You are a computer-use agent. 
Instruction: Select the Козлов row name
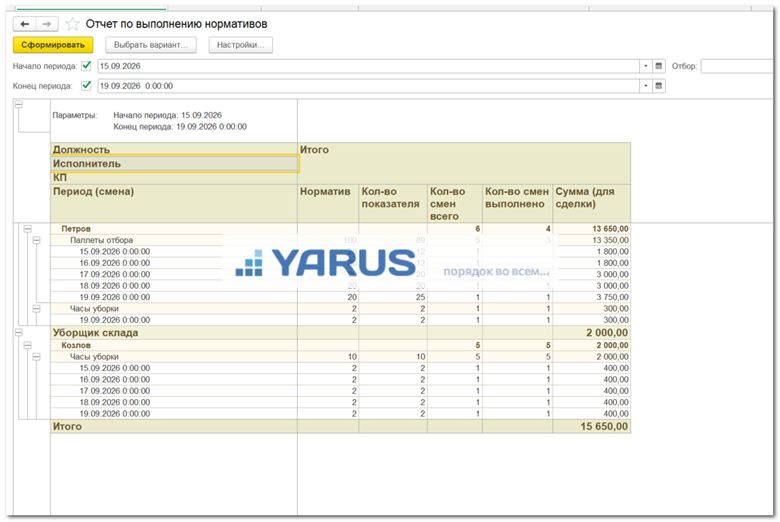coord(76,345)
